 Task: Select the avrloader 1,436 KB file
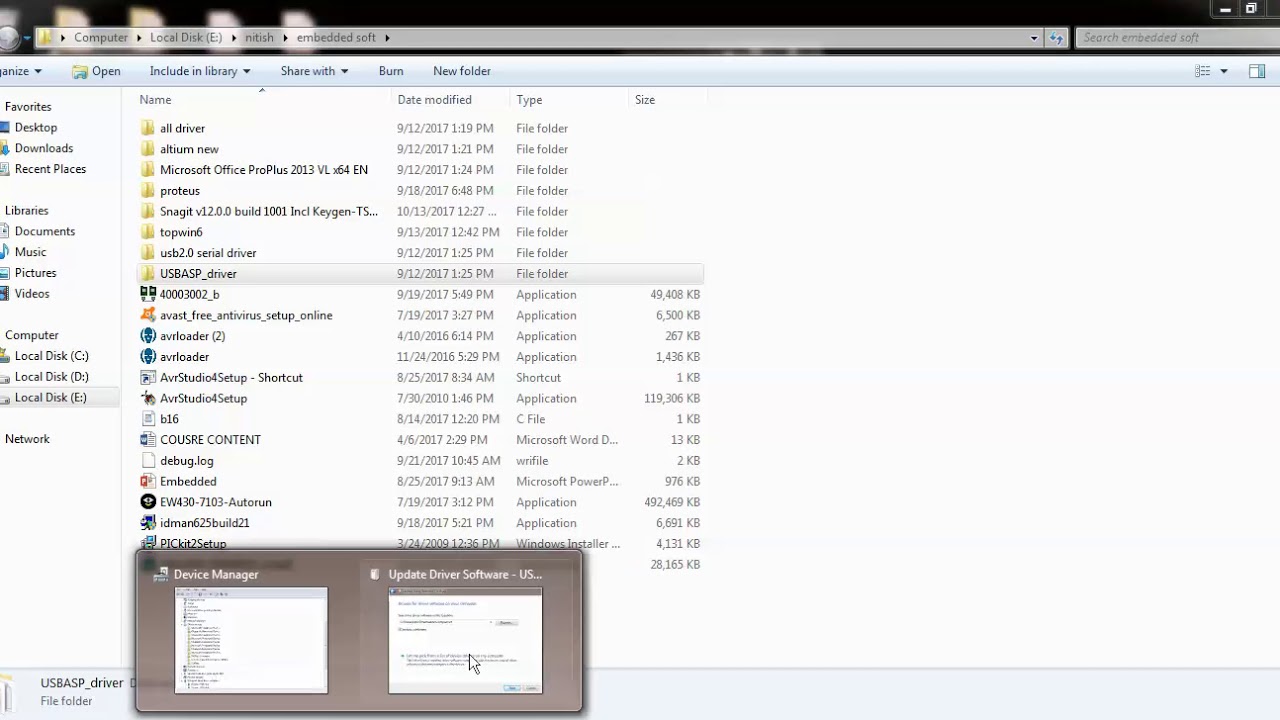click(x=420, y=357)
